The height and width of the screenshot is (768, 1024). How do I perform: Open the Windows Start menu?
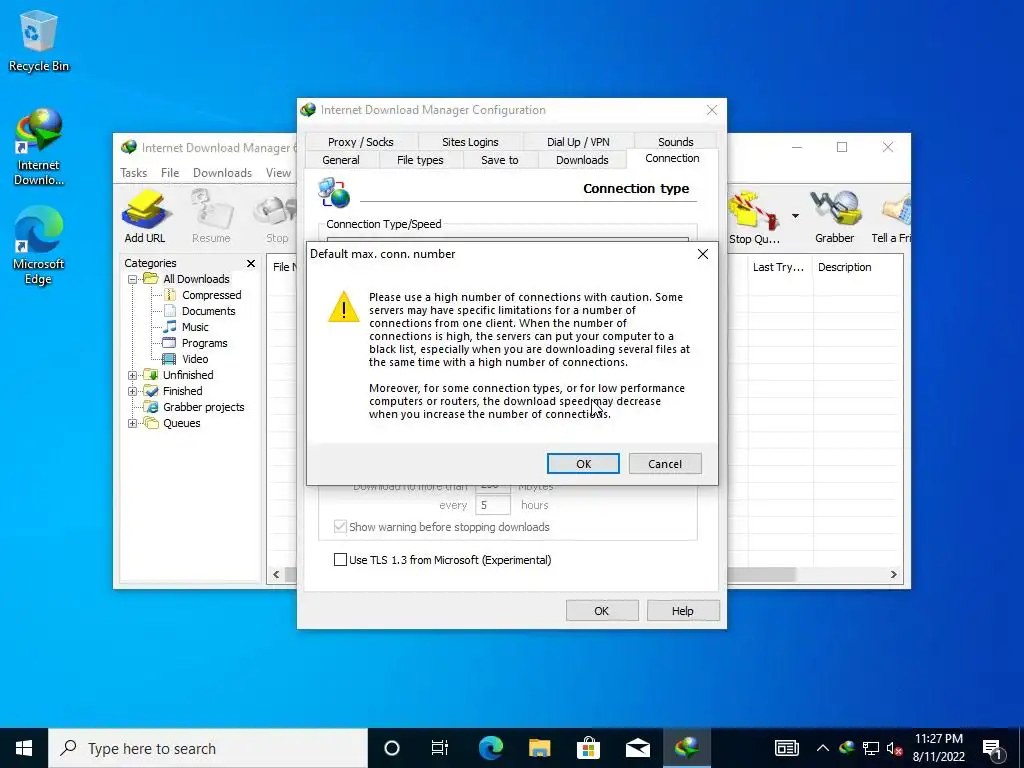[24, 748]
